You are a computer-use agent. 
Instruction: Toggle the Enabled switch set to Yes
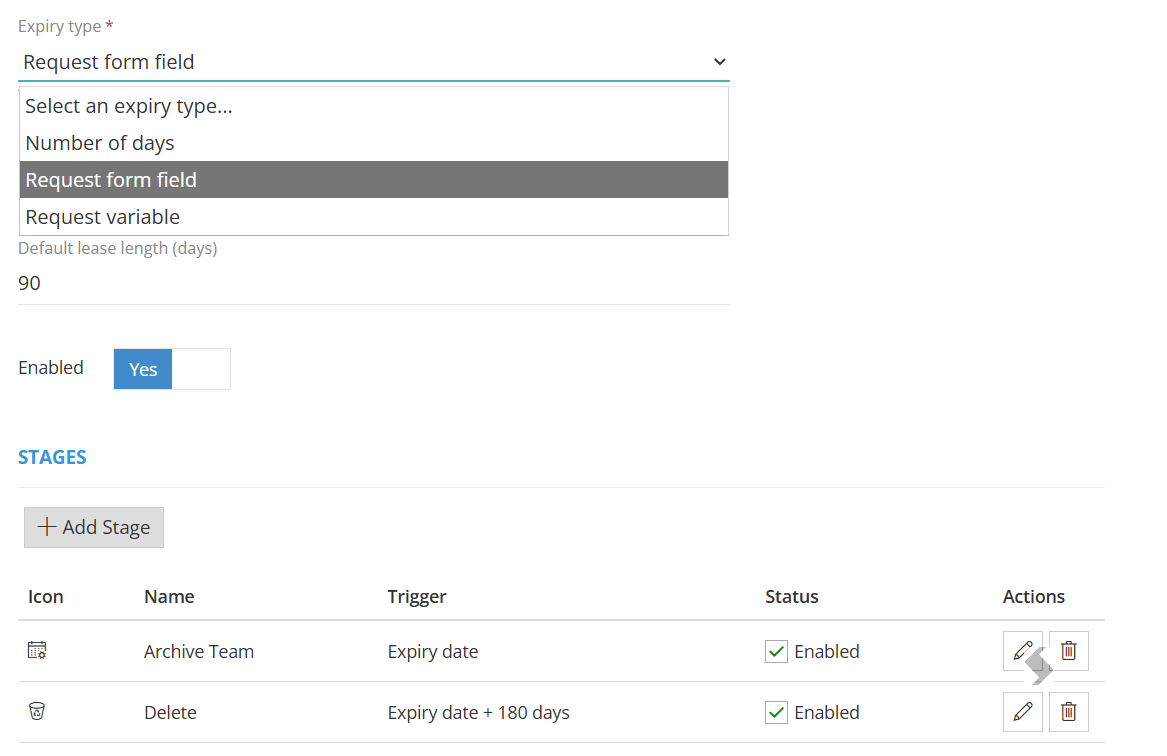pyautogui.click(x=172, y=369)
